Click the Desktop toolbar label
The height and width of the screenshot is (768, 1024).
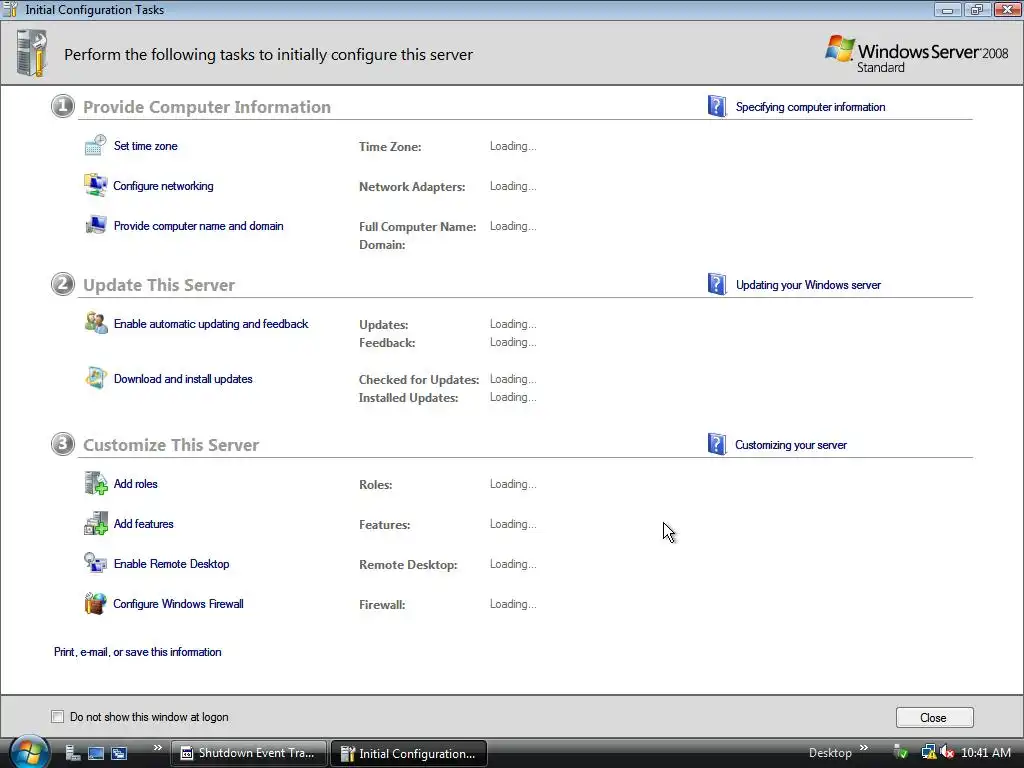pyautogui.click(x=830, y=753)
